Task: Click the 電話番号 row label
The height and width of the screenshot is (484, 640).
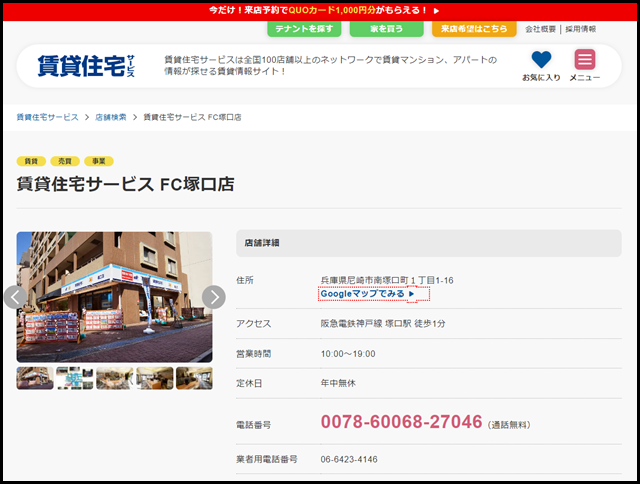Action: (x=253, y=425)
